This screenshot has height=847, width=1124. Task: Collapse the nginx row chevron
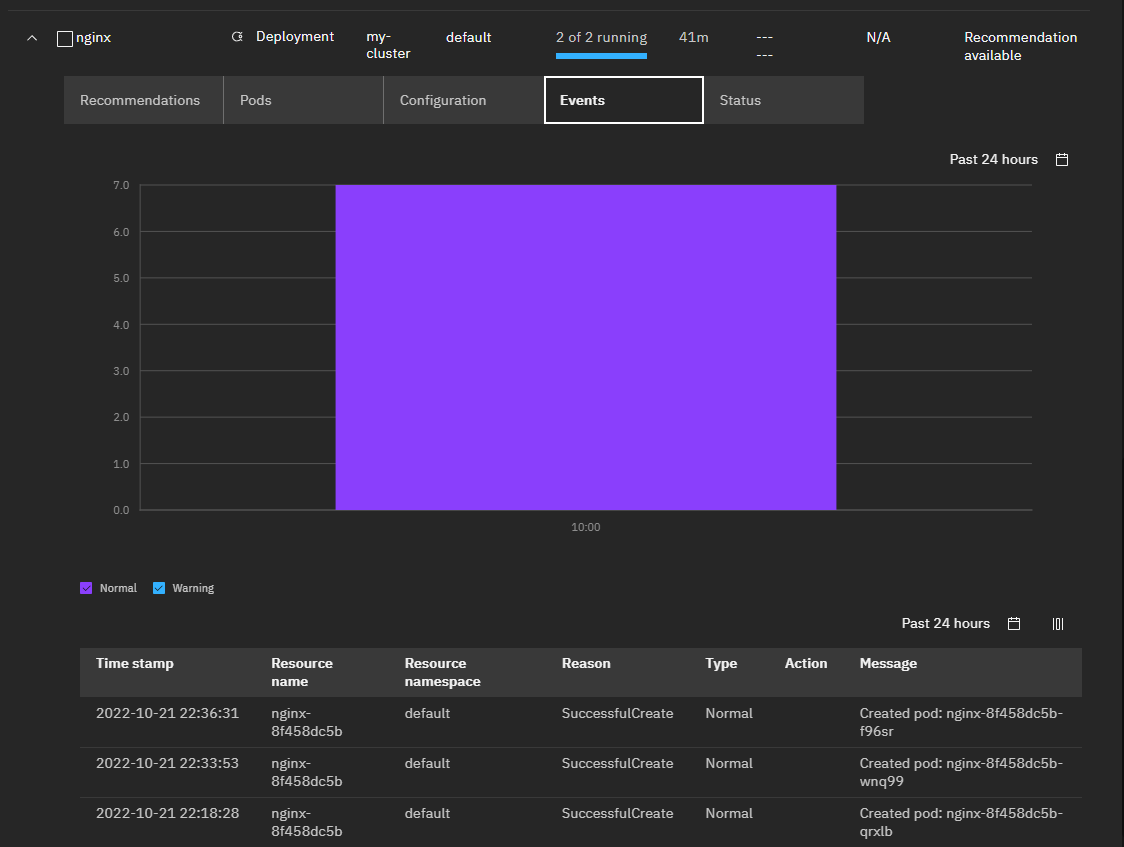coord(32,38)
